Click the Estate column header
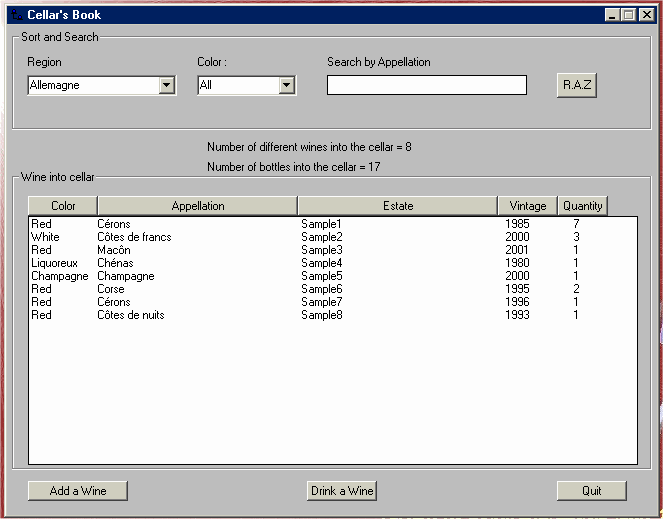Screen dimensions: 663x519 coord(397,206)
